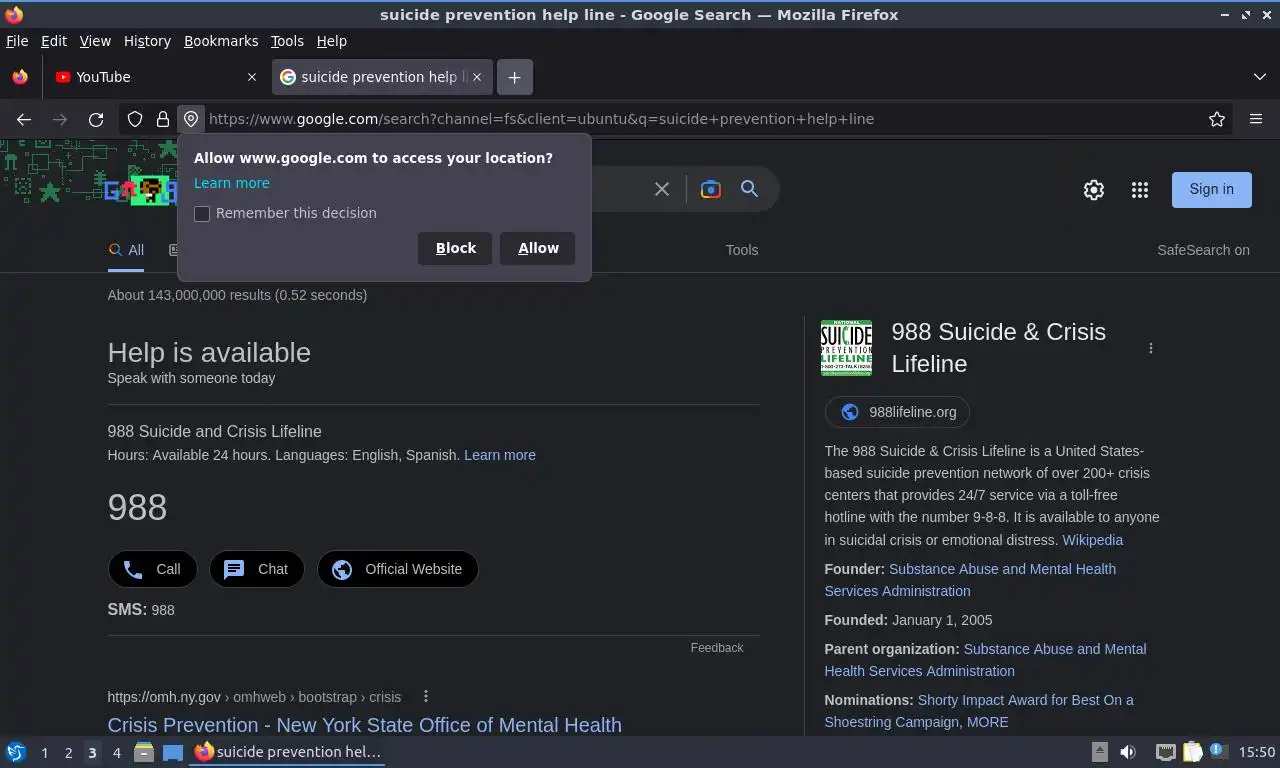1280x768 pixels.
Task: Open Learn more link beside Languages
Action: pyautogui.click(x=500, y=455)
